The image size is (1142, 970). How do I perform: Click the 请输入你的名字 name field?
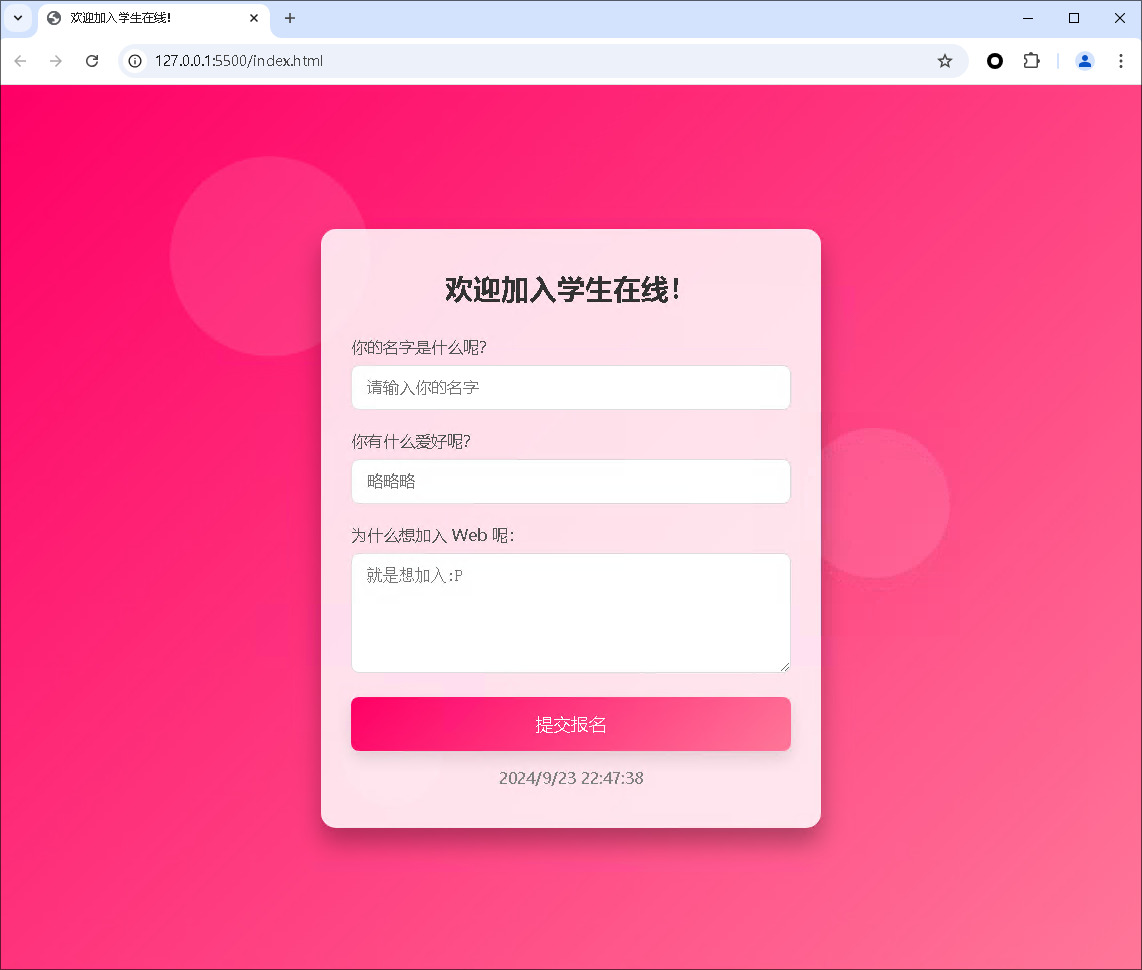(x=570, y=387)
